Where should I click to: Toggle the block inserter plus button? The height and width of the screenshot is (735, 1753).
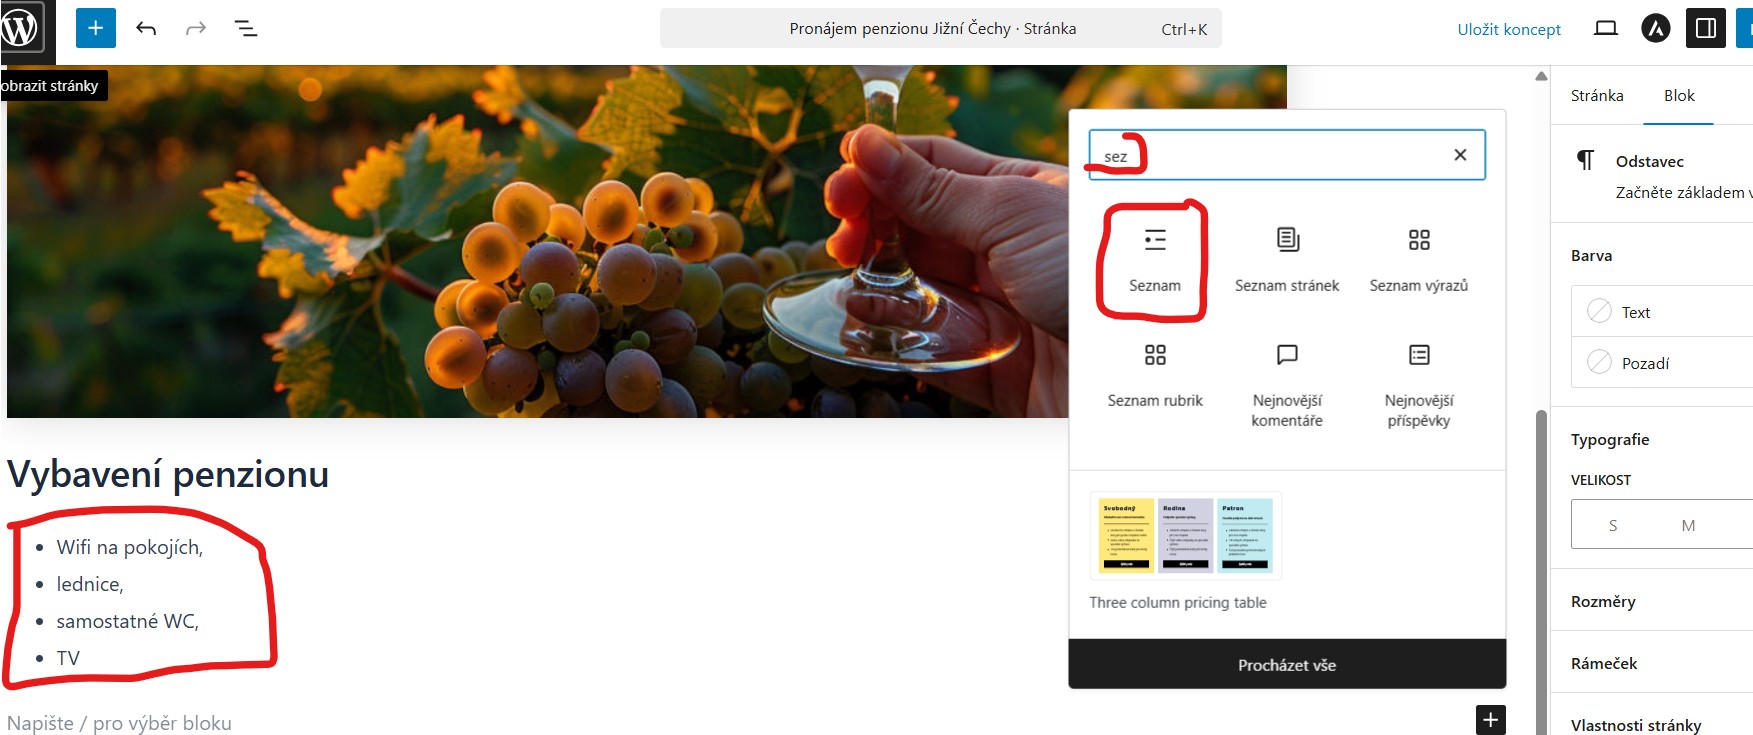pos(96,28)
